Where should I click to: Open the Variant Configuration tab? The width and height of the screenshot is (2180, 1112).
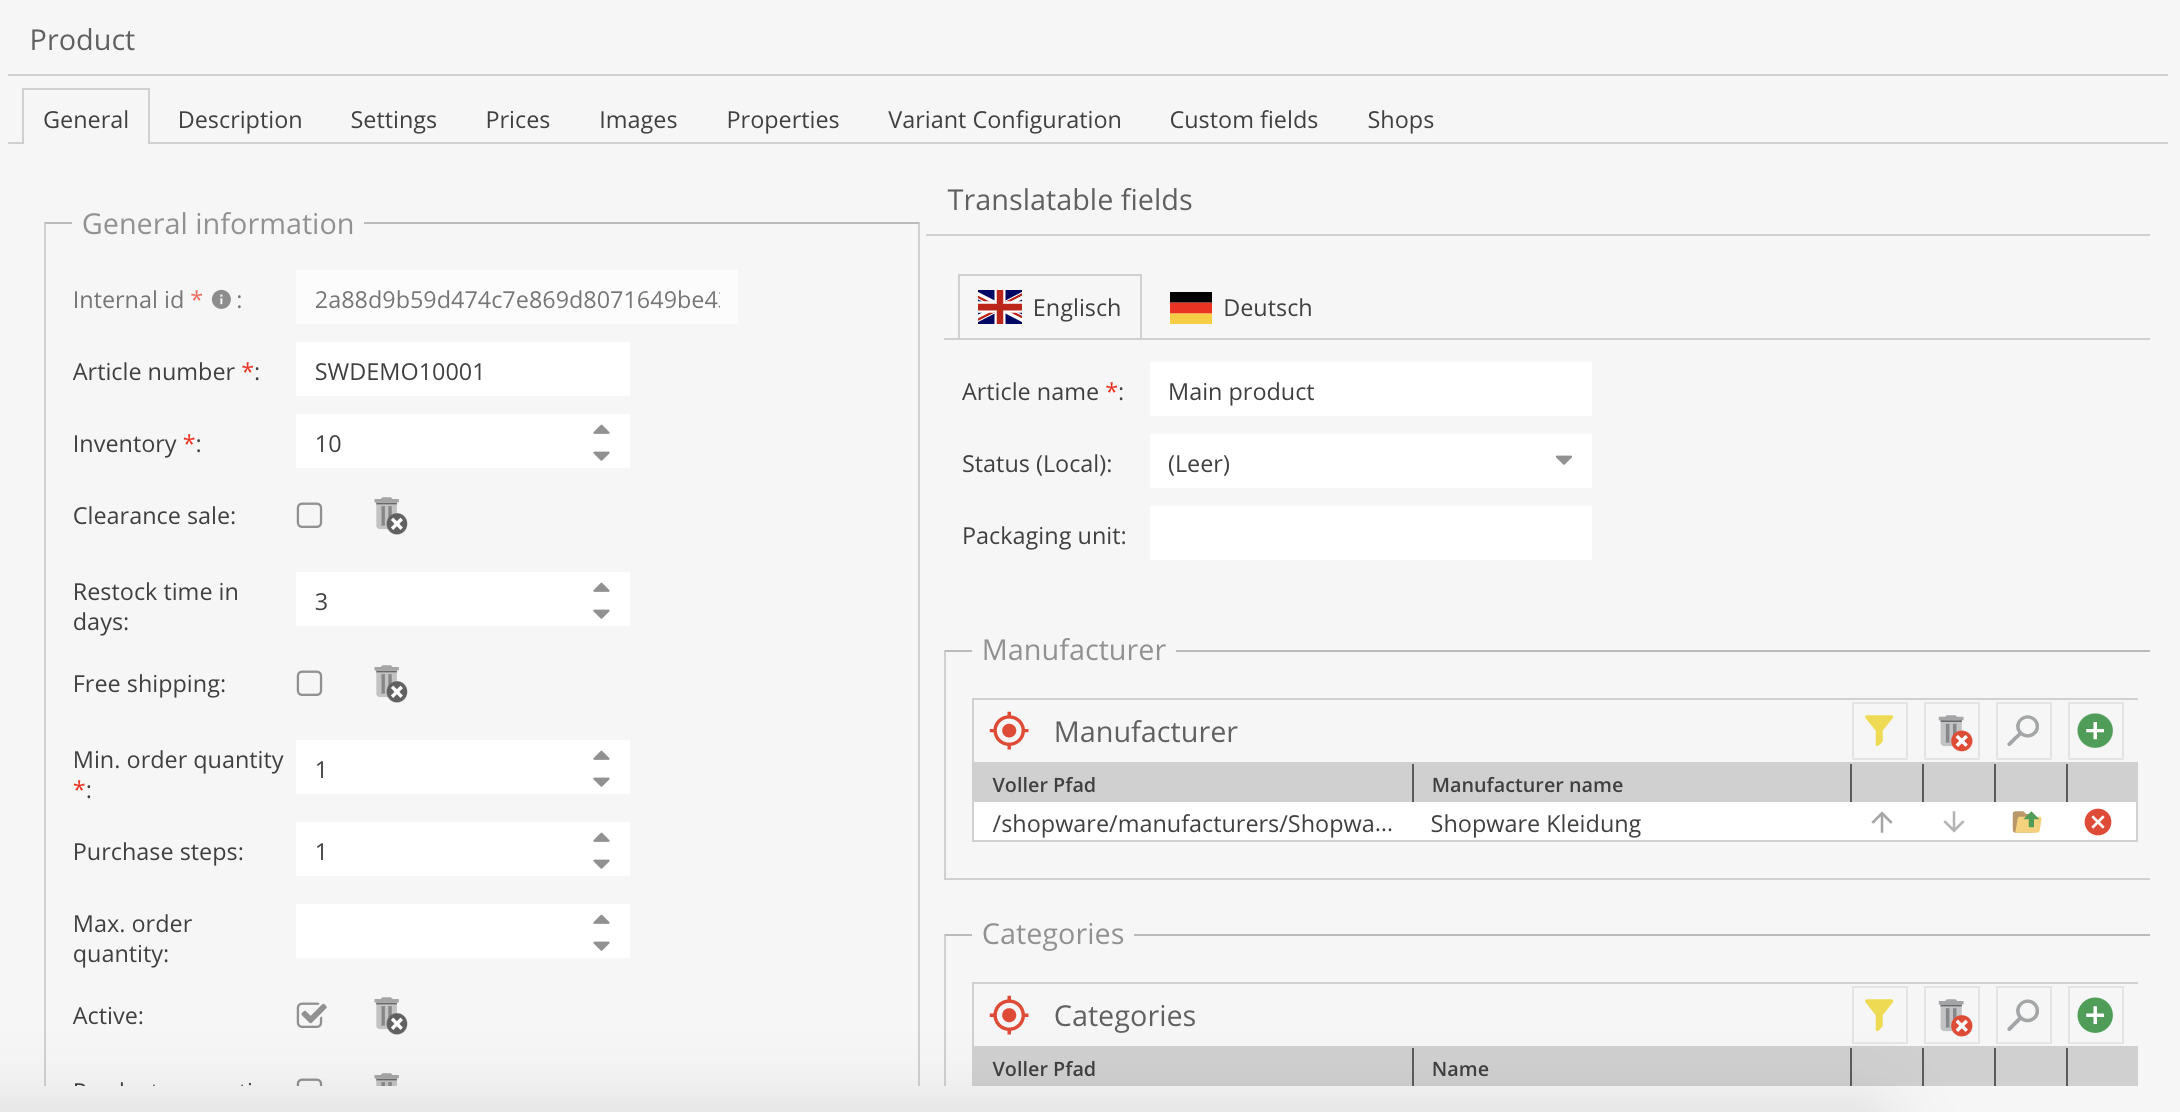(1004, 120)
